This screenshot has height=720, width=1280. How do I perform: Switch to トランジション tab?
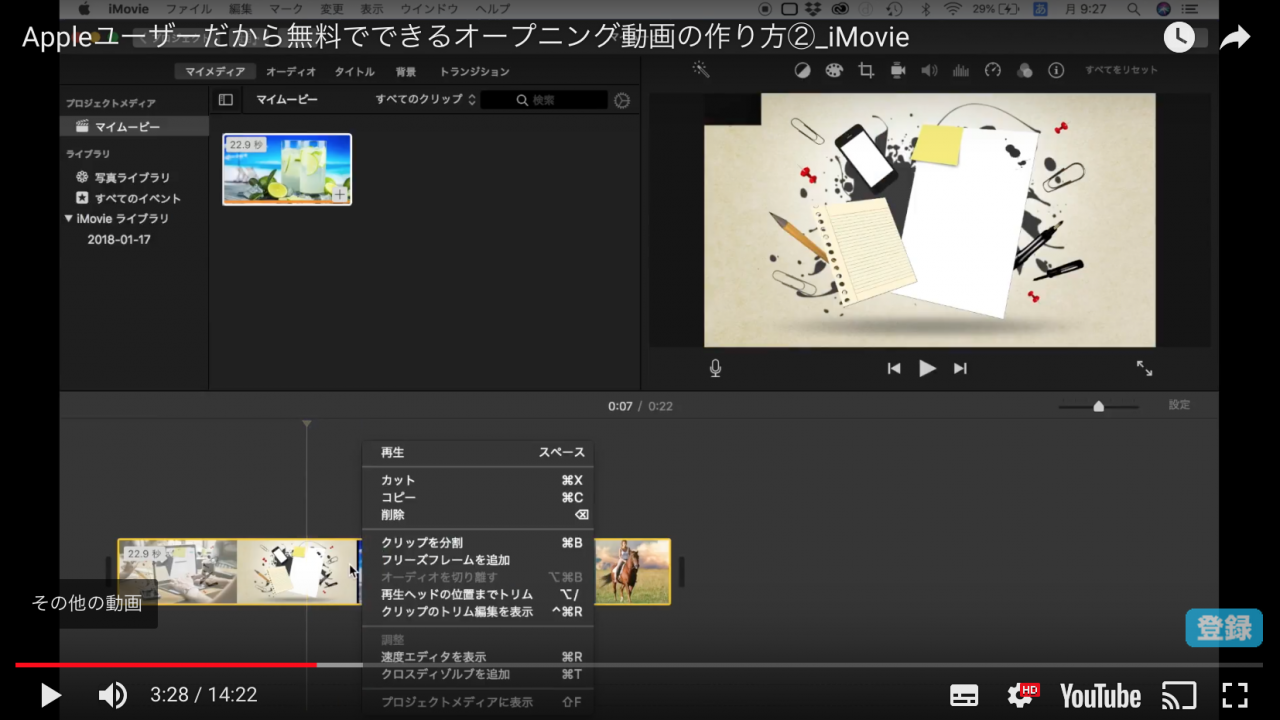(475, 72)
